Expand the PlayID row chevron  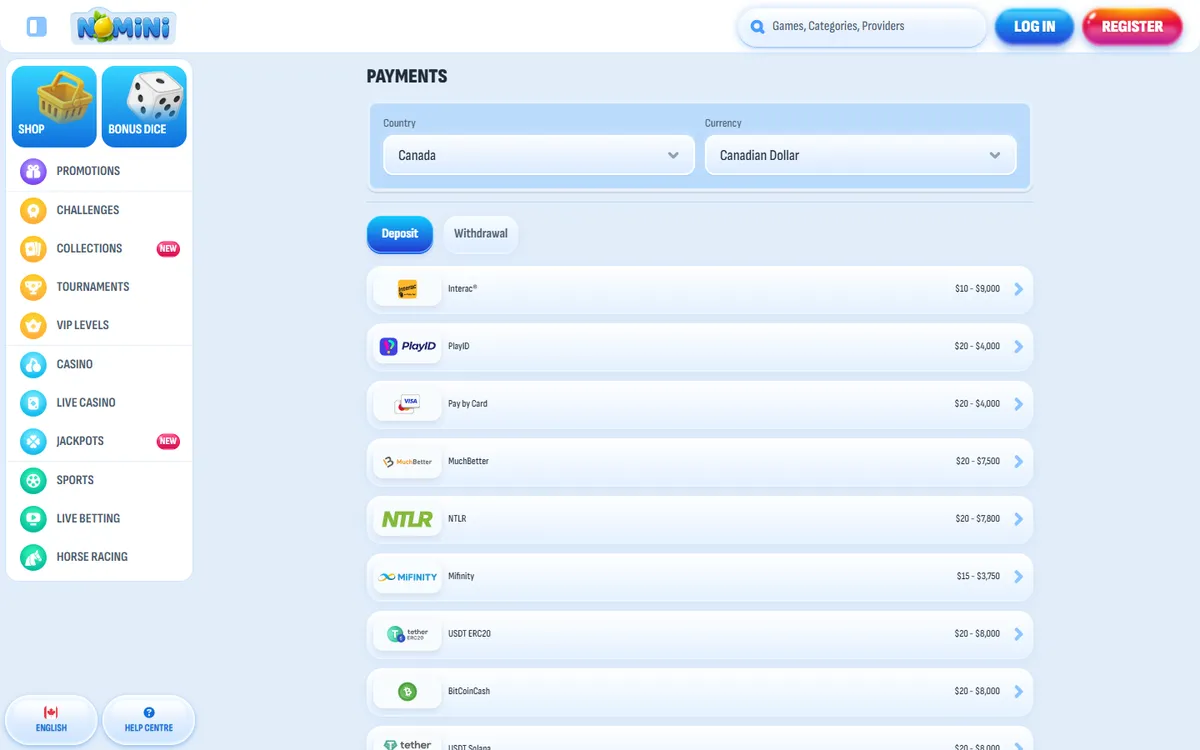click(x=1019, y=346)
